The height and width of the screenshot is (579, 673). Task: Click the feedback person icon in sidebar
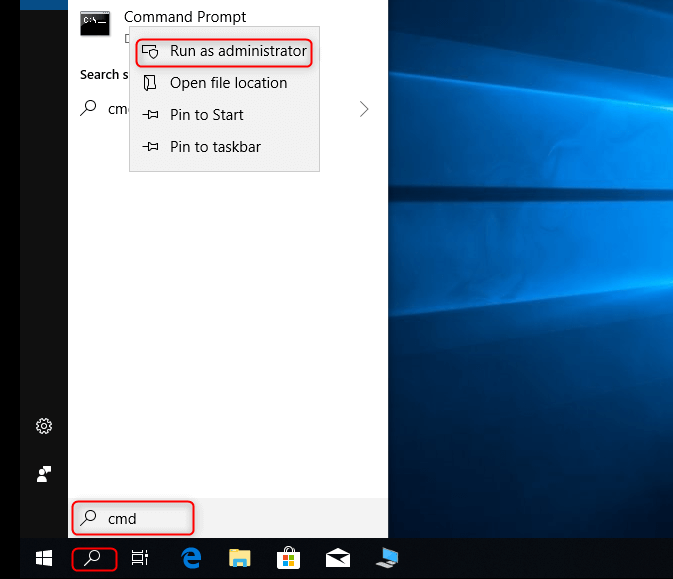[x=44, y=474]
